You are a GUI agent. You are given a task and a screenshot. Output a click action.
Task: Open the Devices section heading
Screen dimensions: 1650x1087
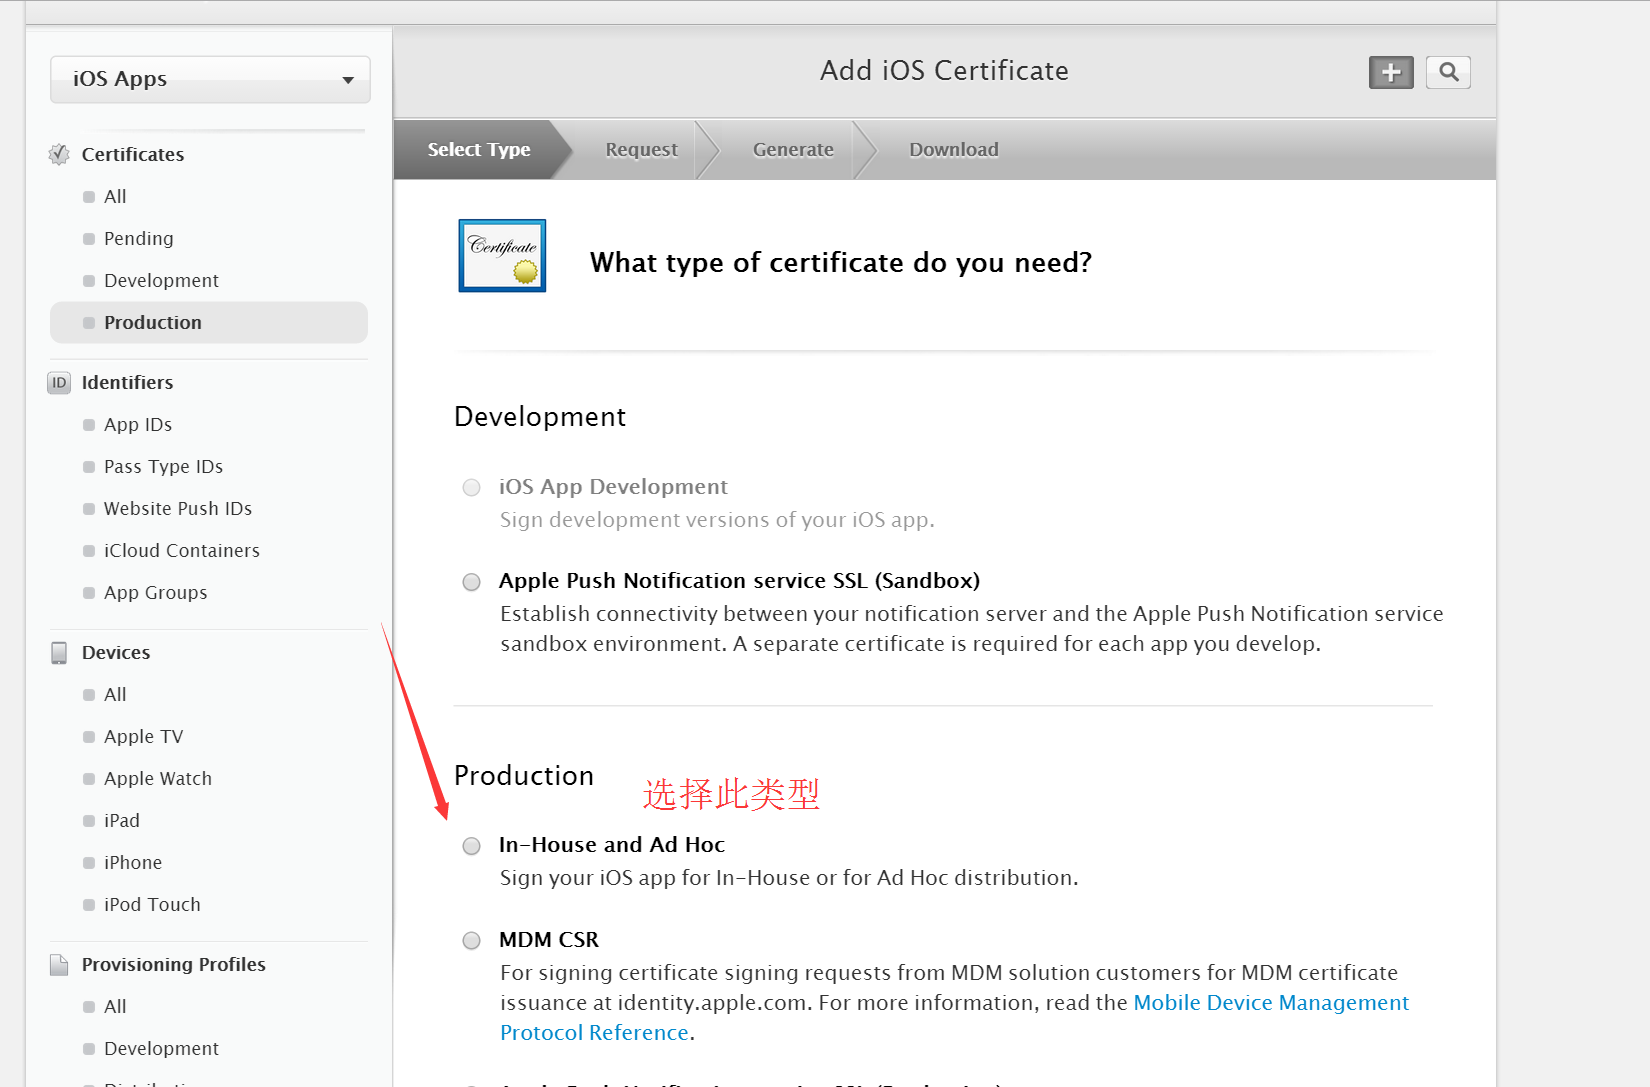pyautogui.click(x=116, y=653)
